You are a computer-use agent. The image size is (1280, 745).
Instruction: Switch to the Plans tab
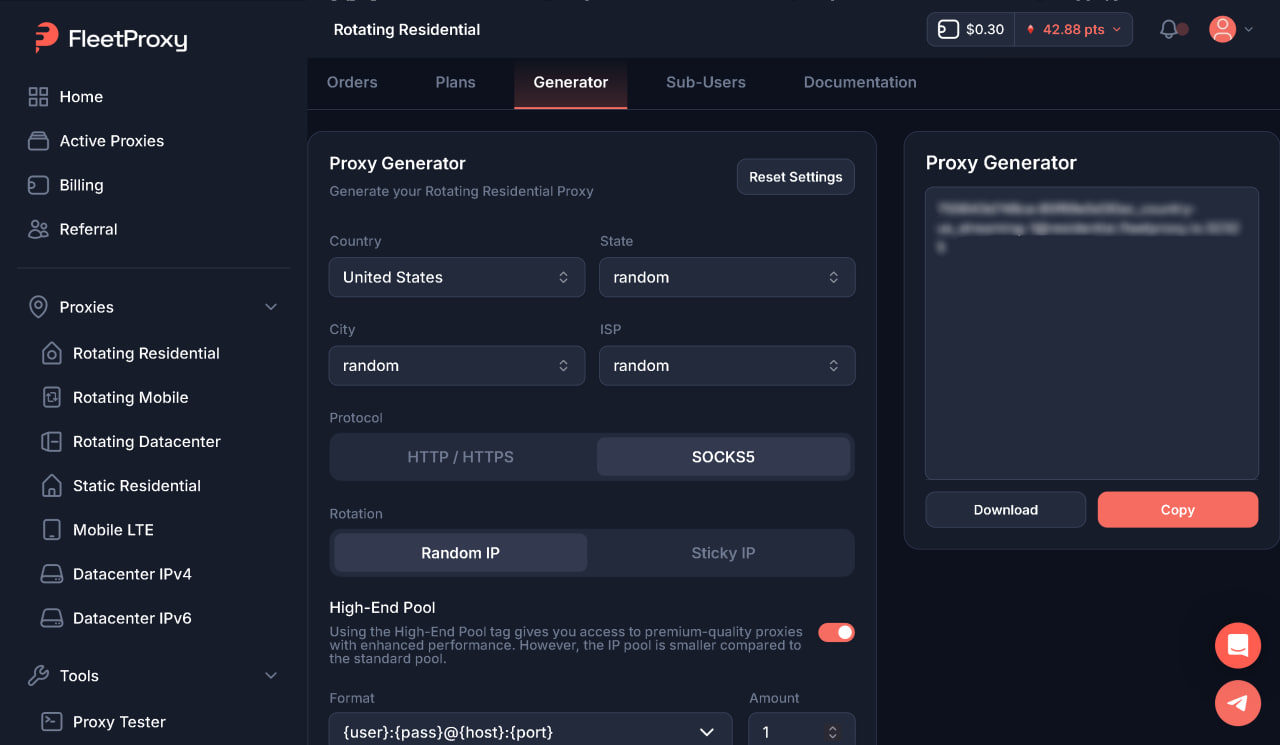[x=455, y=83]
